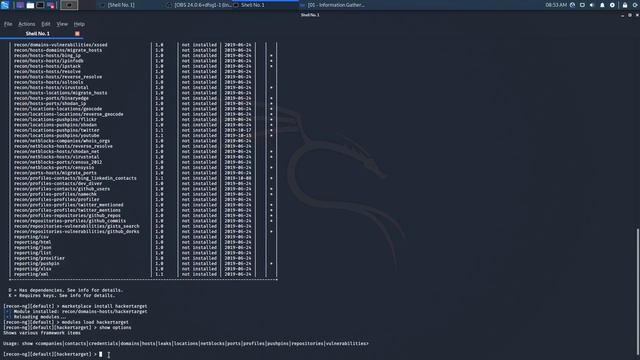This screenshot has width=640, height=360.
Task: Click the panel launcher icon with red badge
Action: point(51,5)
